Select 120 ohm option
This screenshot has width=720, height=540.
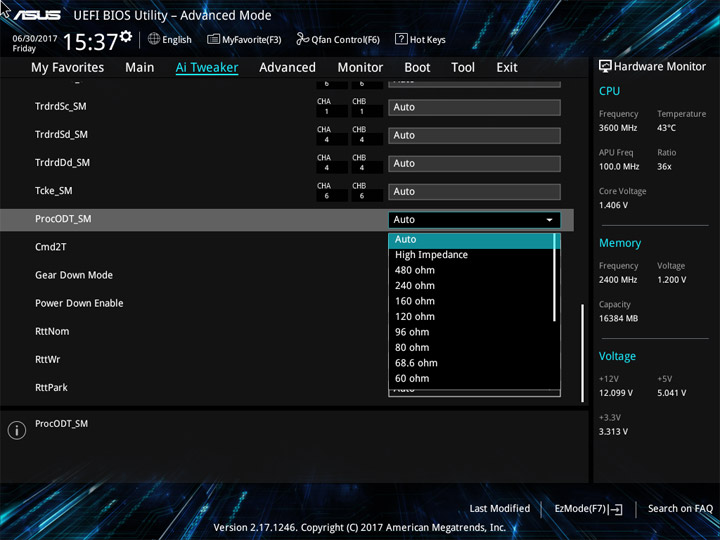[x=471, y=316]
